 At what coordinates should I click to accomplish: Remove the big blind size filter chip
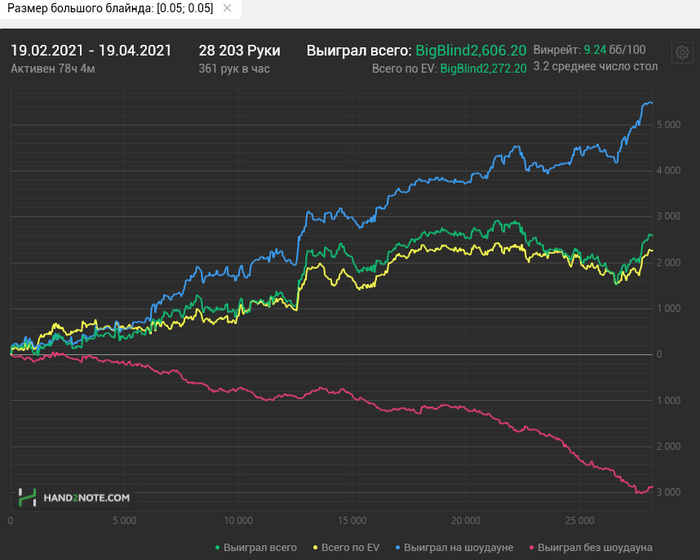[x=227, y=8]
